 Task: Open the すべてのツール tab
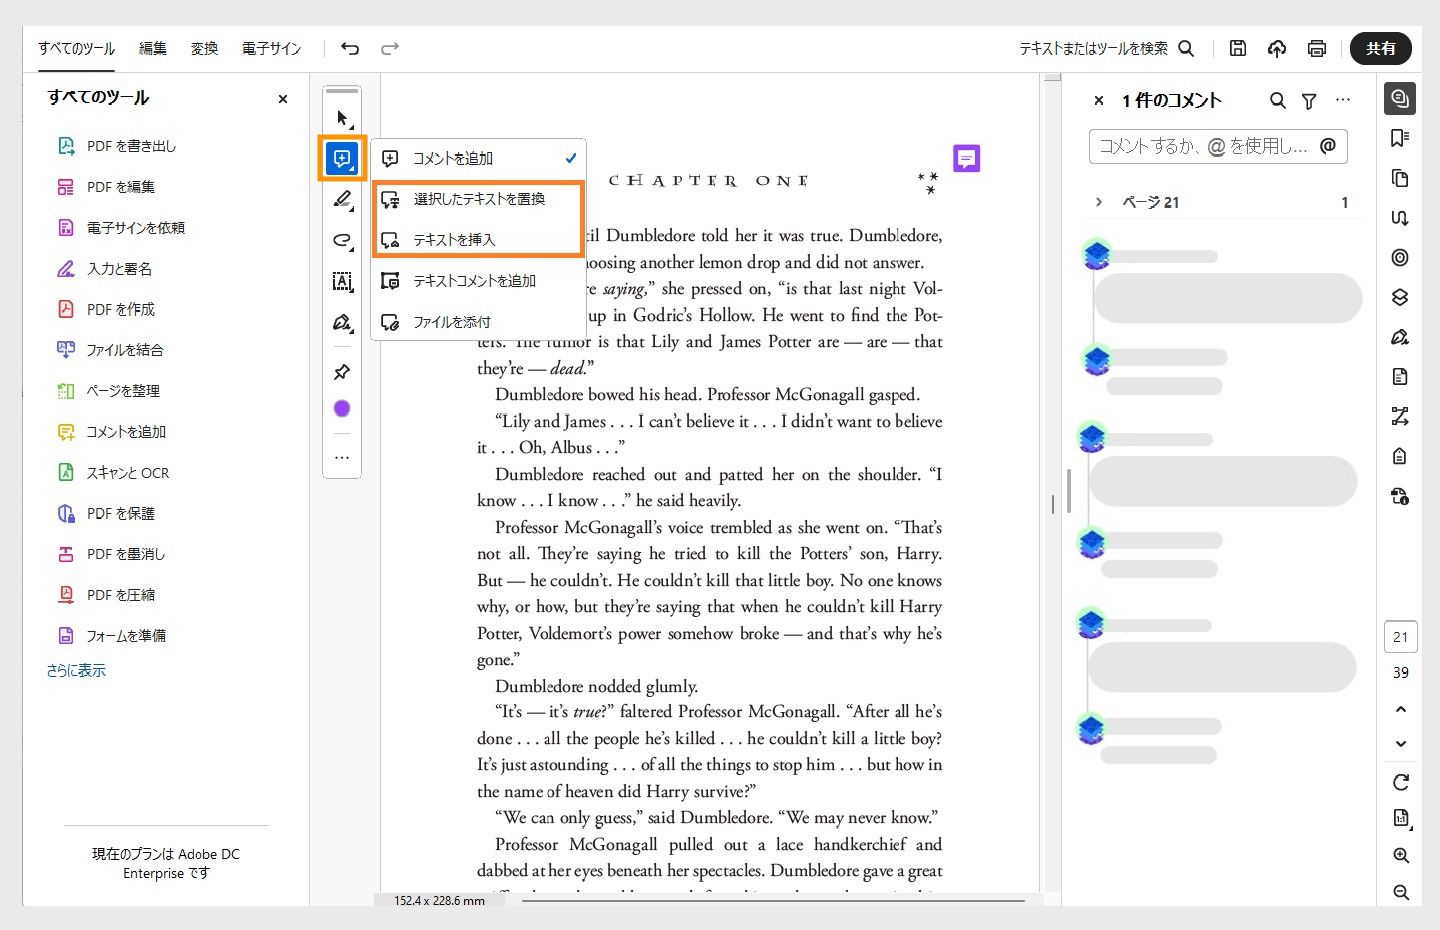point(76,48)
